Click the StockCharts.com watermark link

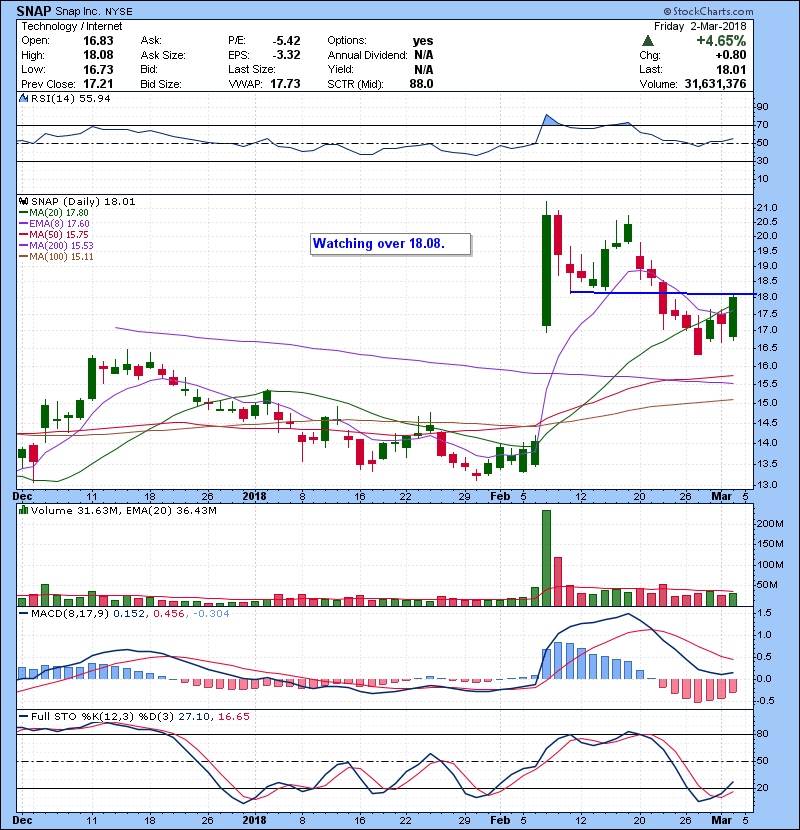(708, 11)
